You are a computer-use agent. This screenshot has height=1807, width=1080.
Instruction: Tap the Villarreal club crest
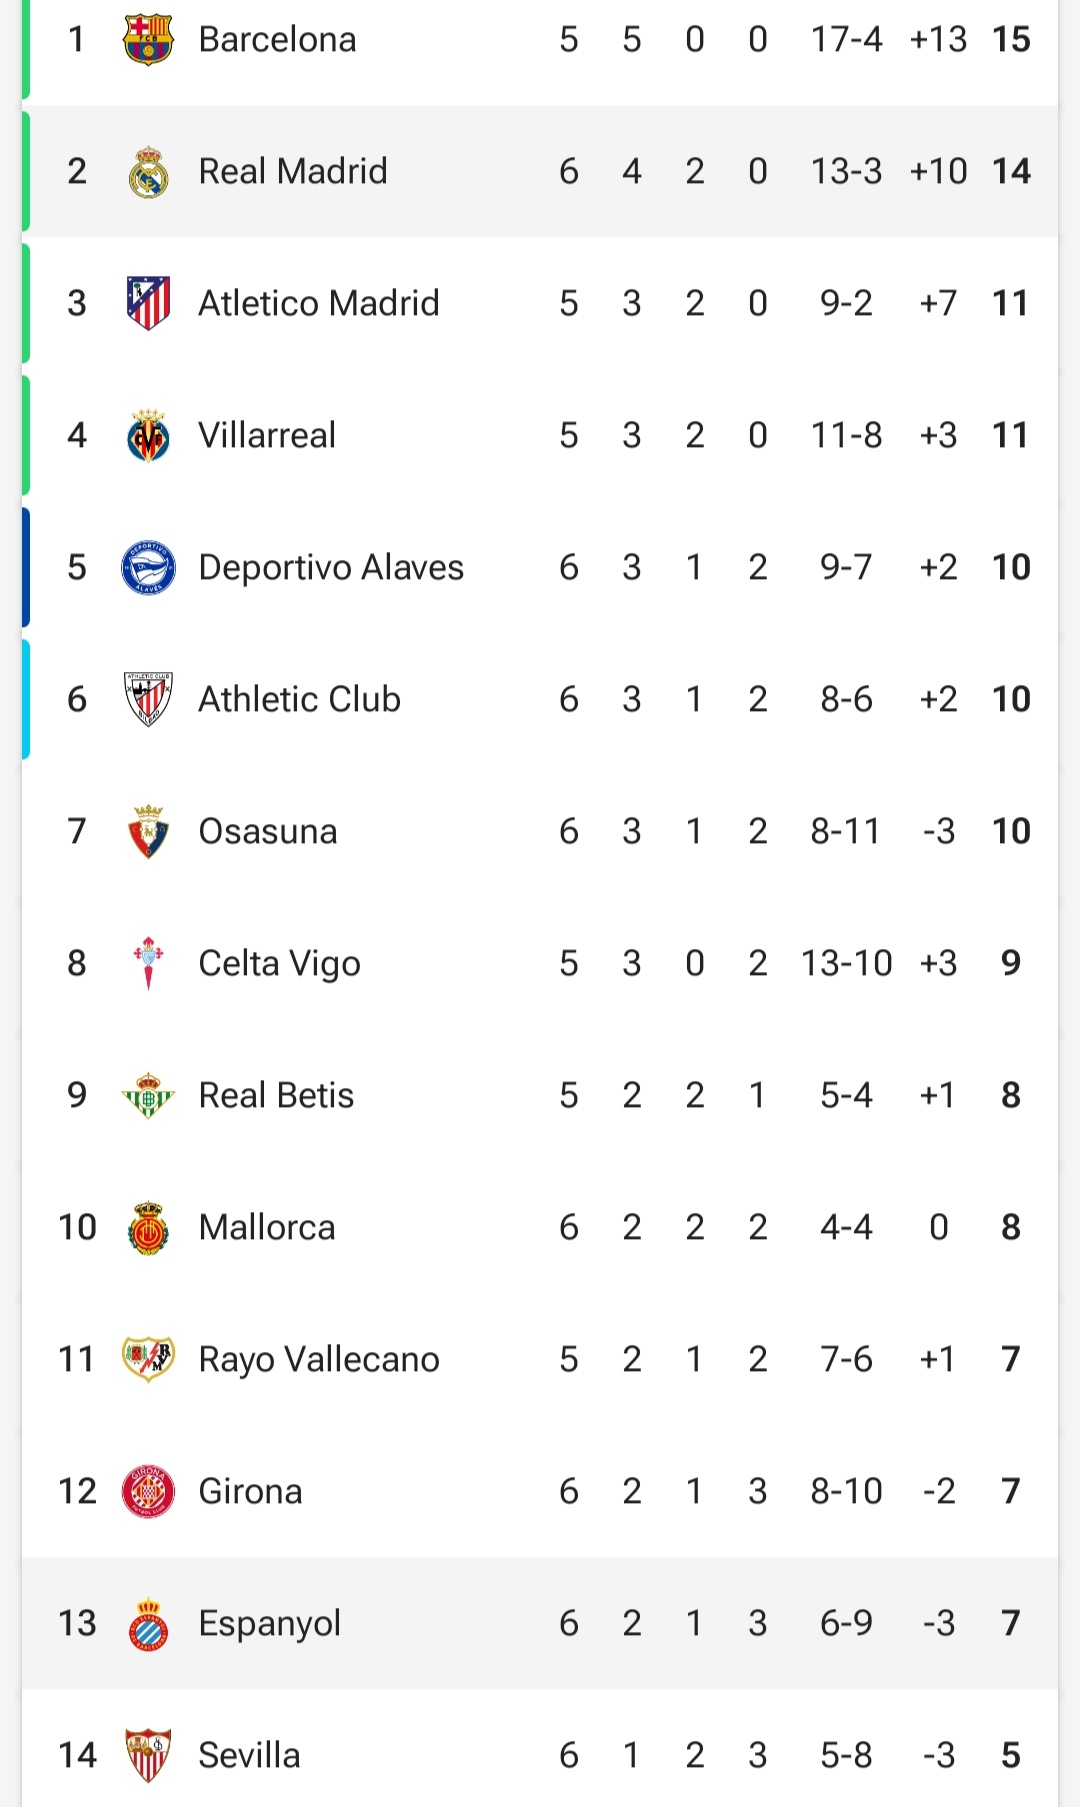click(148, 435)
